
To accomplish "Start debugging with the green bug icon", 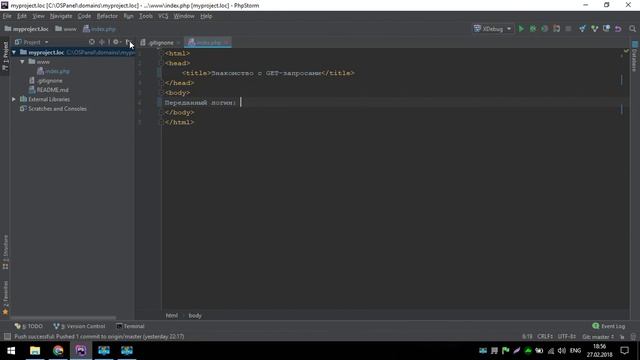I will [x=533, y=29].
